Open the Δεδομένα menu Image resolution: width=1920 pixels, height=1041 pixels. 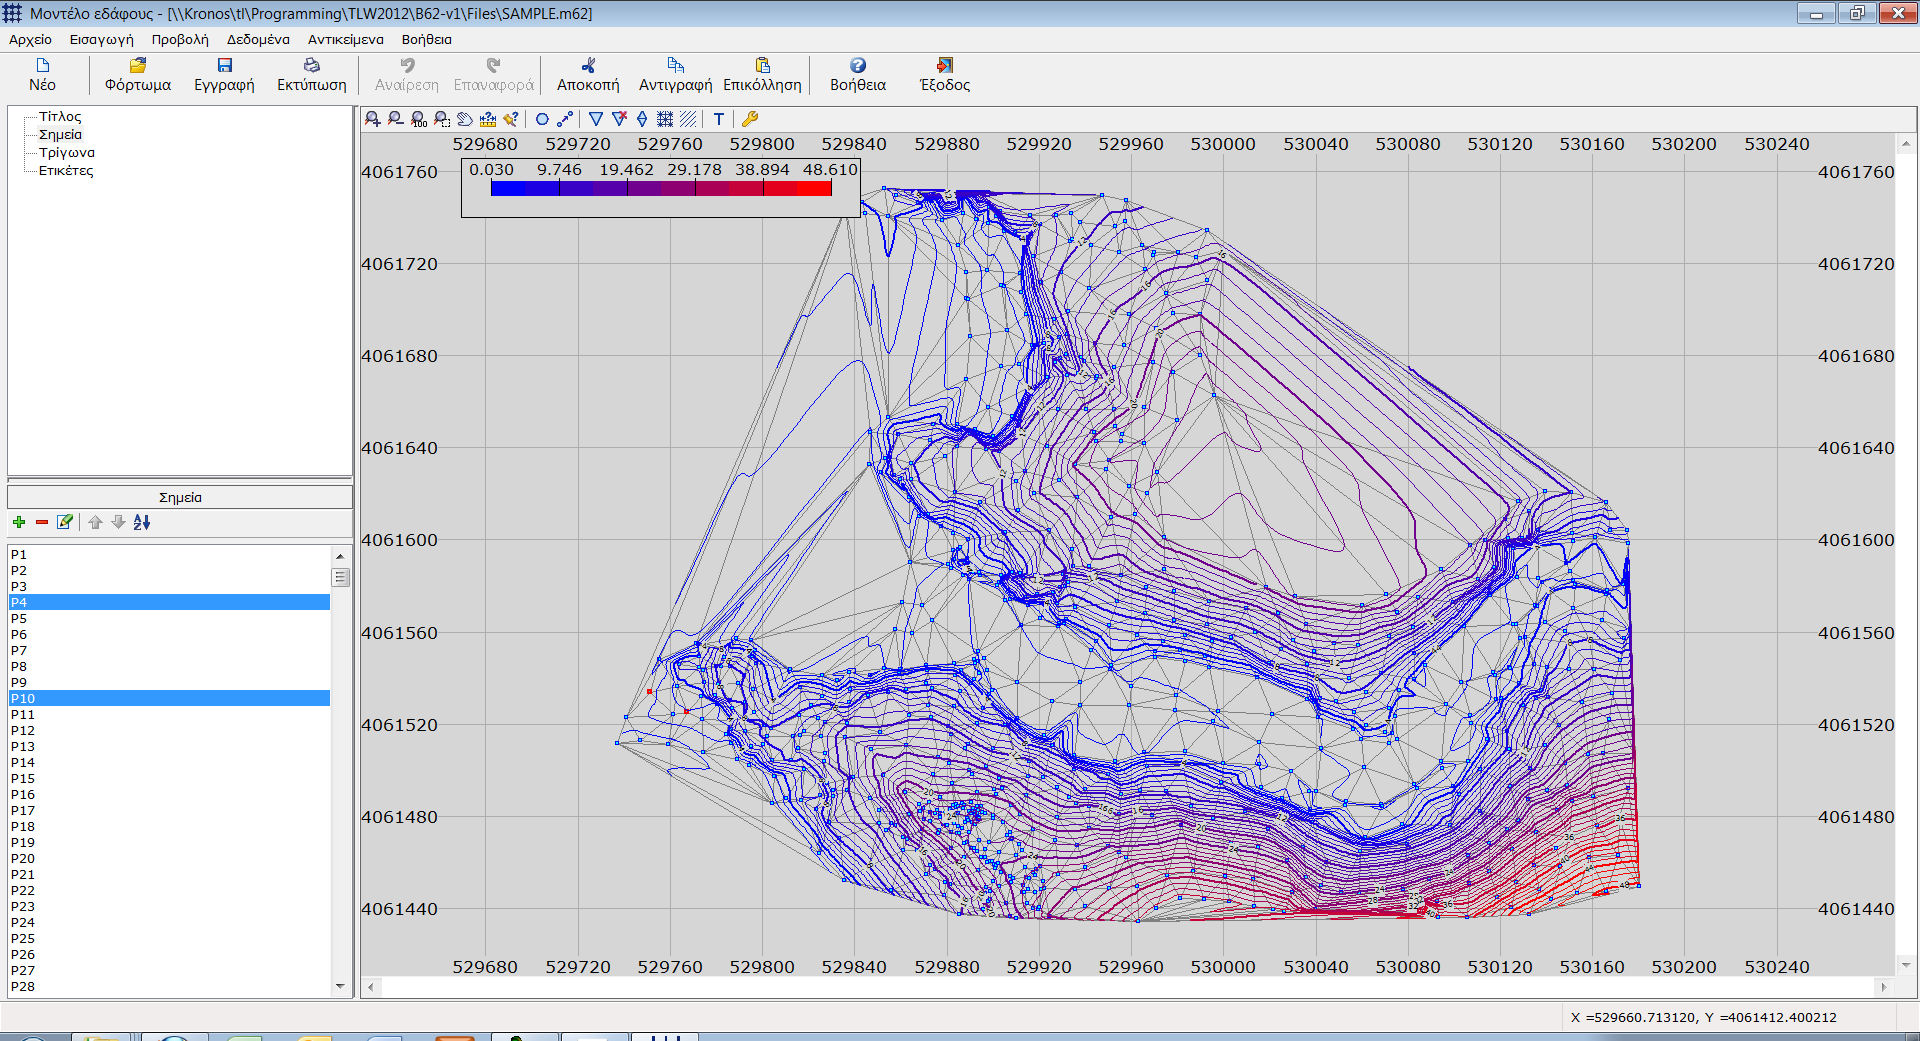point(258,40)
